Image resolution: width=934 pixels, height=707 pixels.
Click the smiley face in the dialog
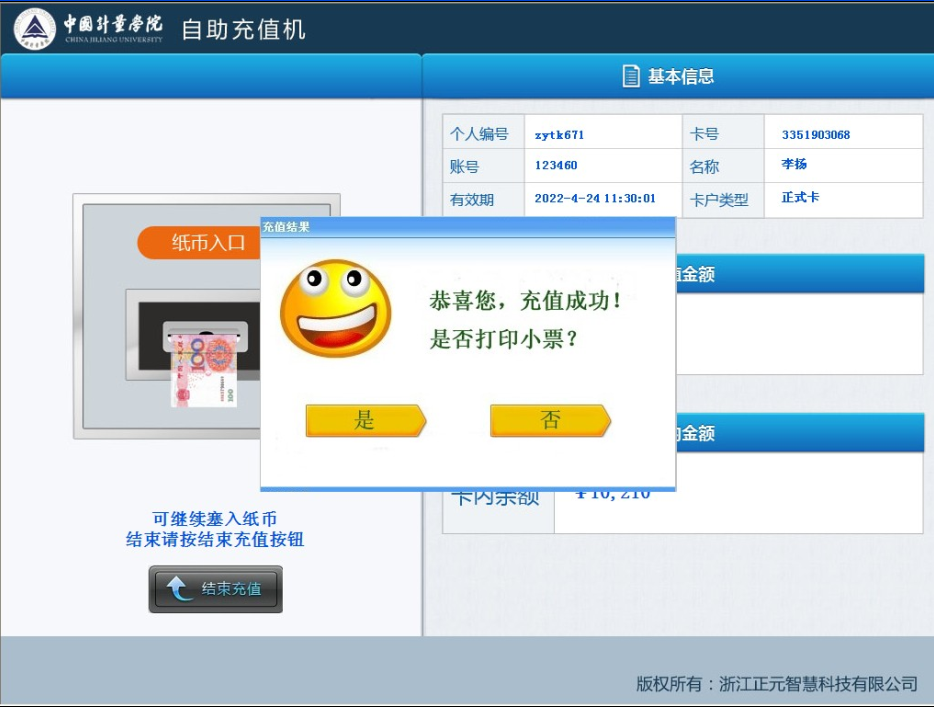pos(335,309)
